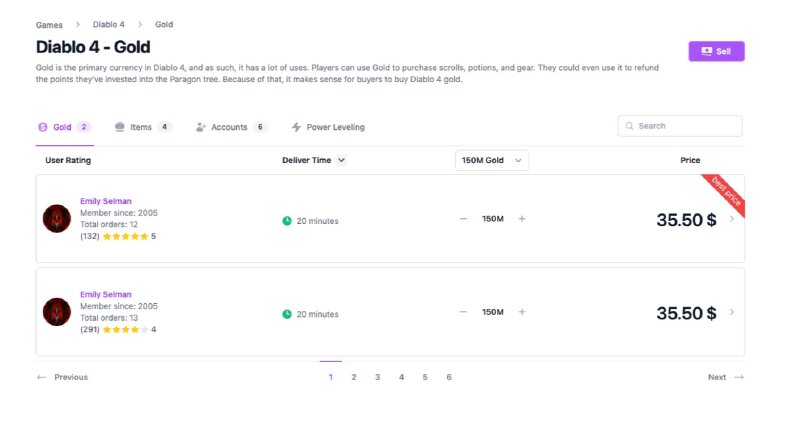The width and height of the screenshot is (793, 446).
Task: Go to page 2
Action: click(354, 377)
